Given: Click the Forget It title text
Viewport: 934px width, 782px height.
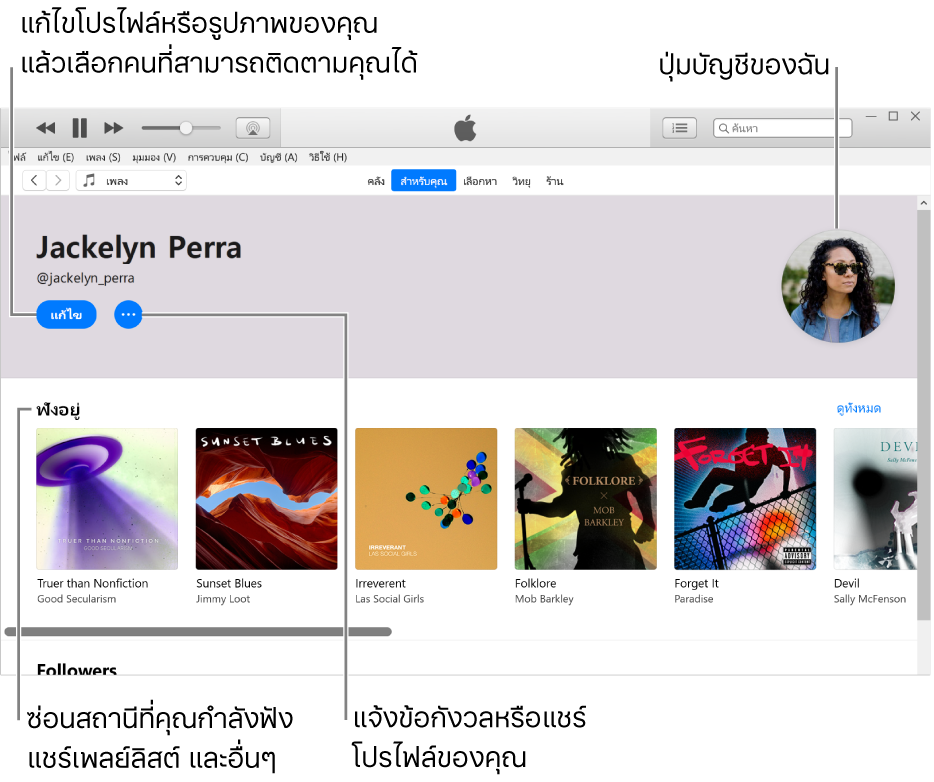Looking at the screenshot, I should click(697, 584).
